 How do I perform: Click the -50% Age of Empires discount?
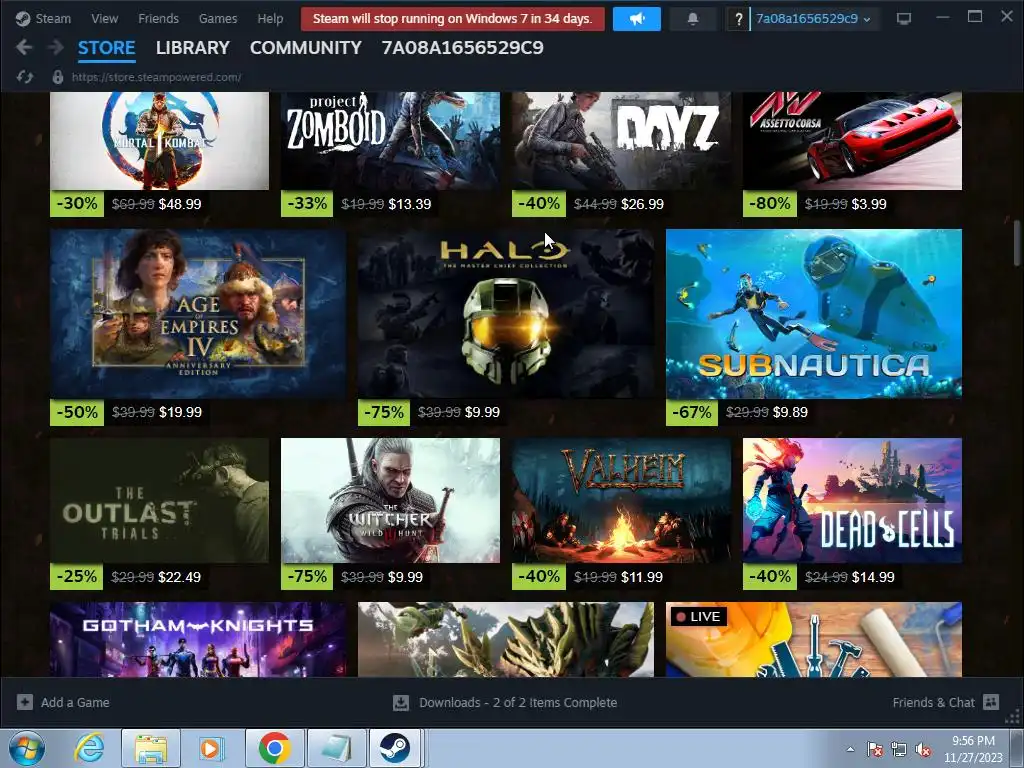(x=77, y=412)
